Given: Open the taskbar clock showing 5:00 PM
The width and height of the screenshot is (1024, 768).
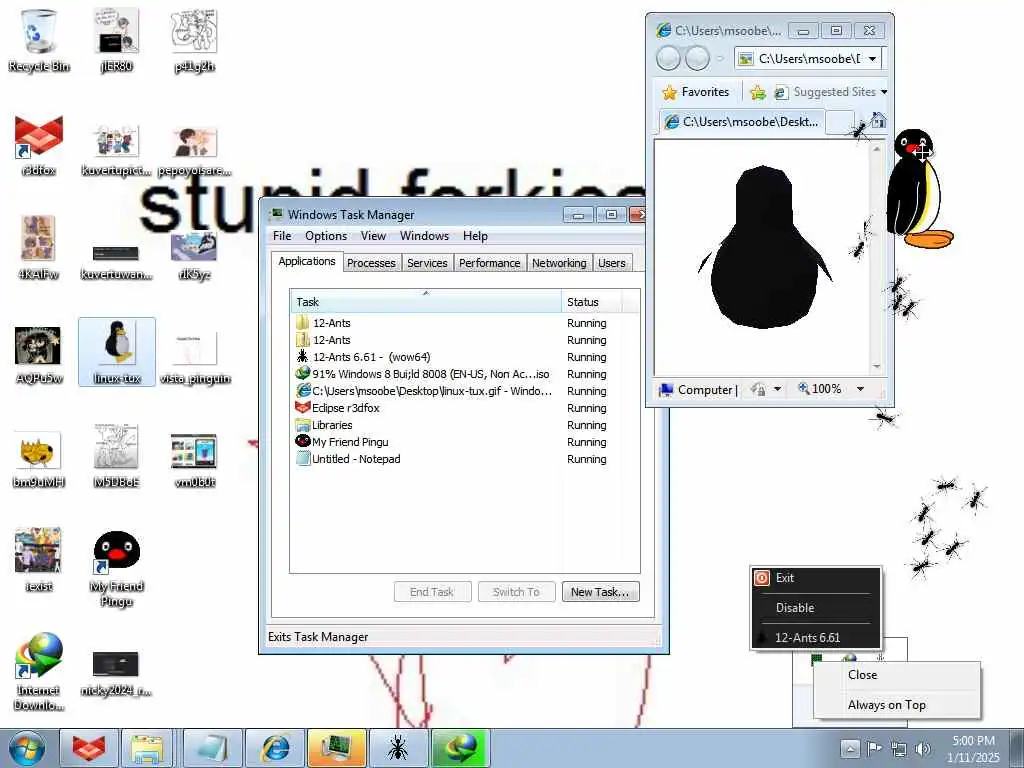Looking at the screenshot, I should pyautogui.click(x=973, y=749).
